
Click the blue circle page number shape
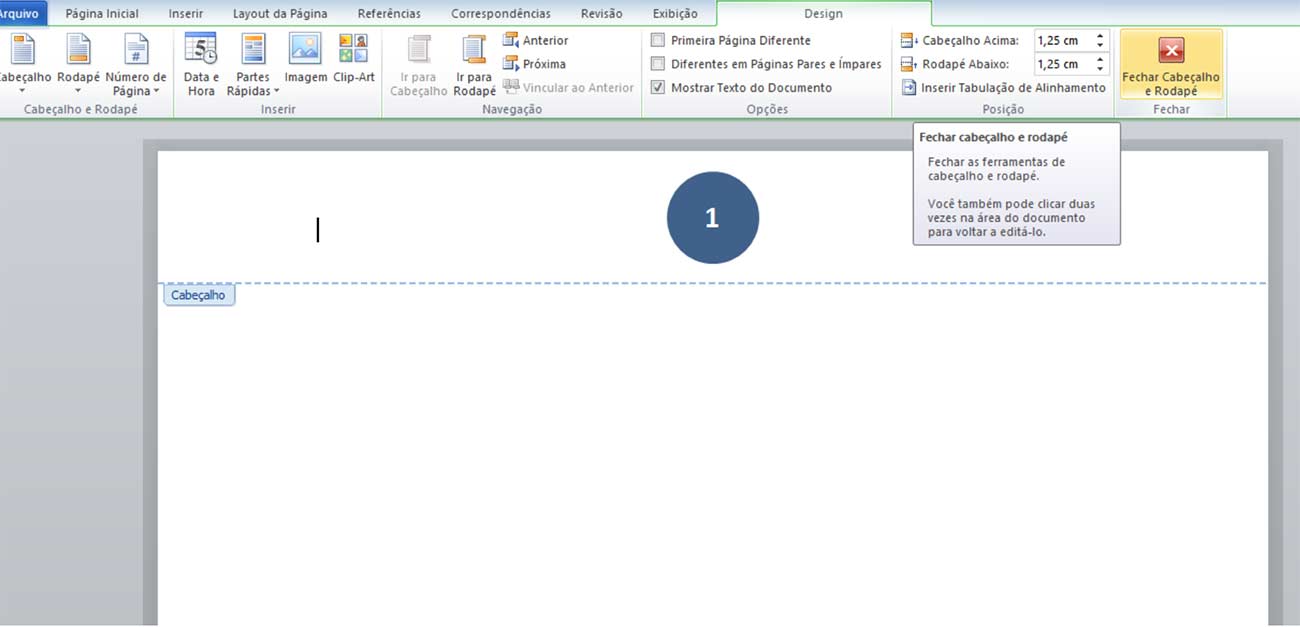[713, 218]
